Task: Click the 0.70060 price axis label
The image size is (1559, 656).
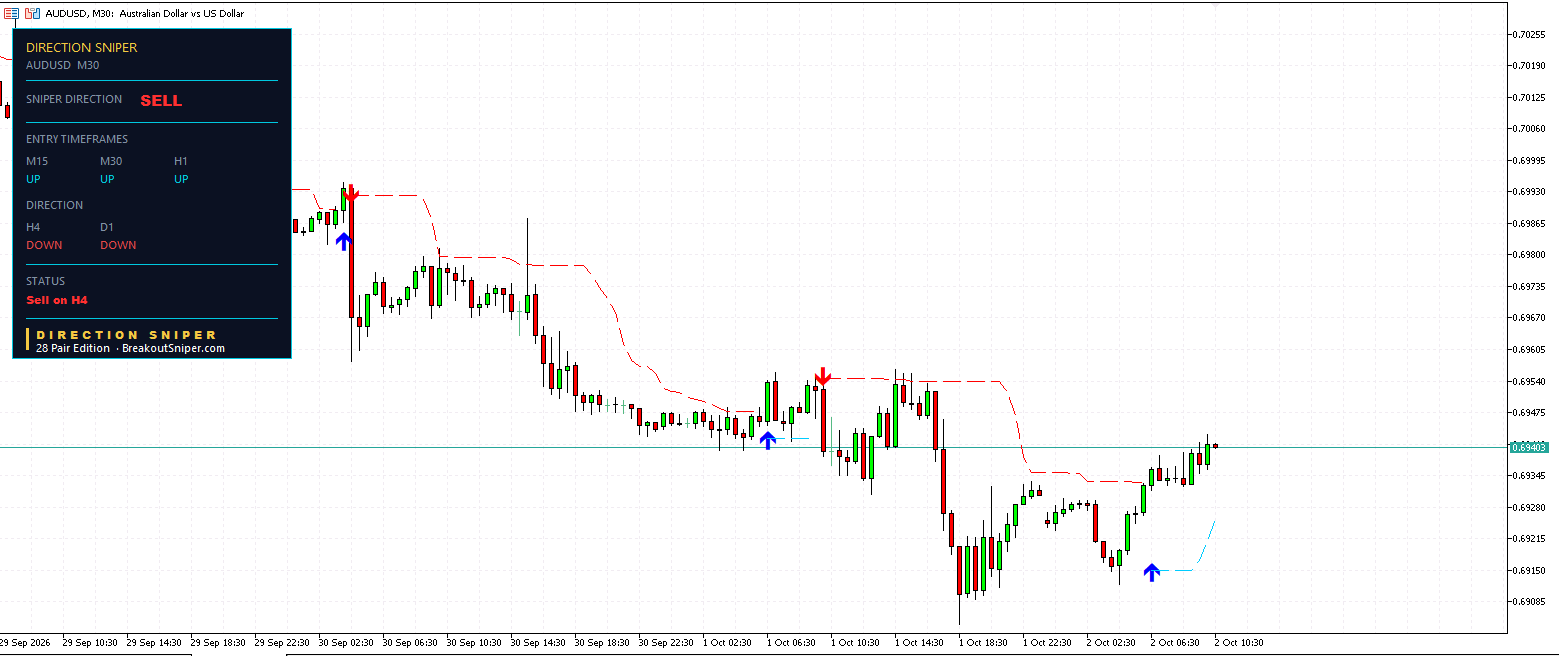Action: [x=1530, y=128]
